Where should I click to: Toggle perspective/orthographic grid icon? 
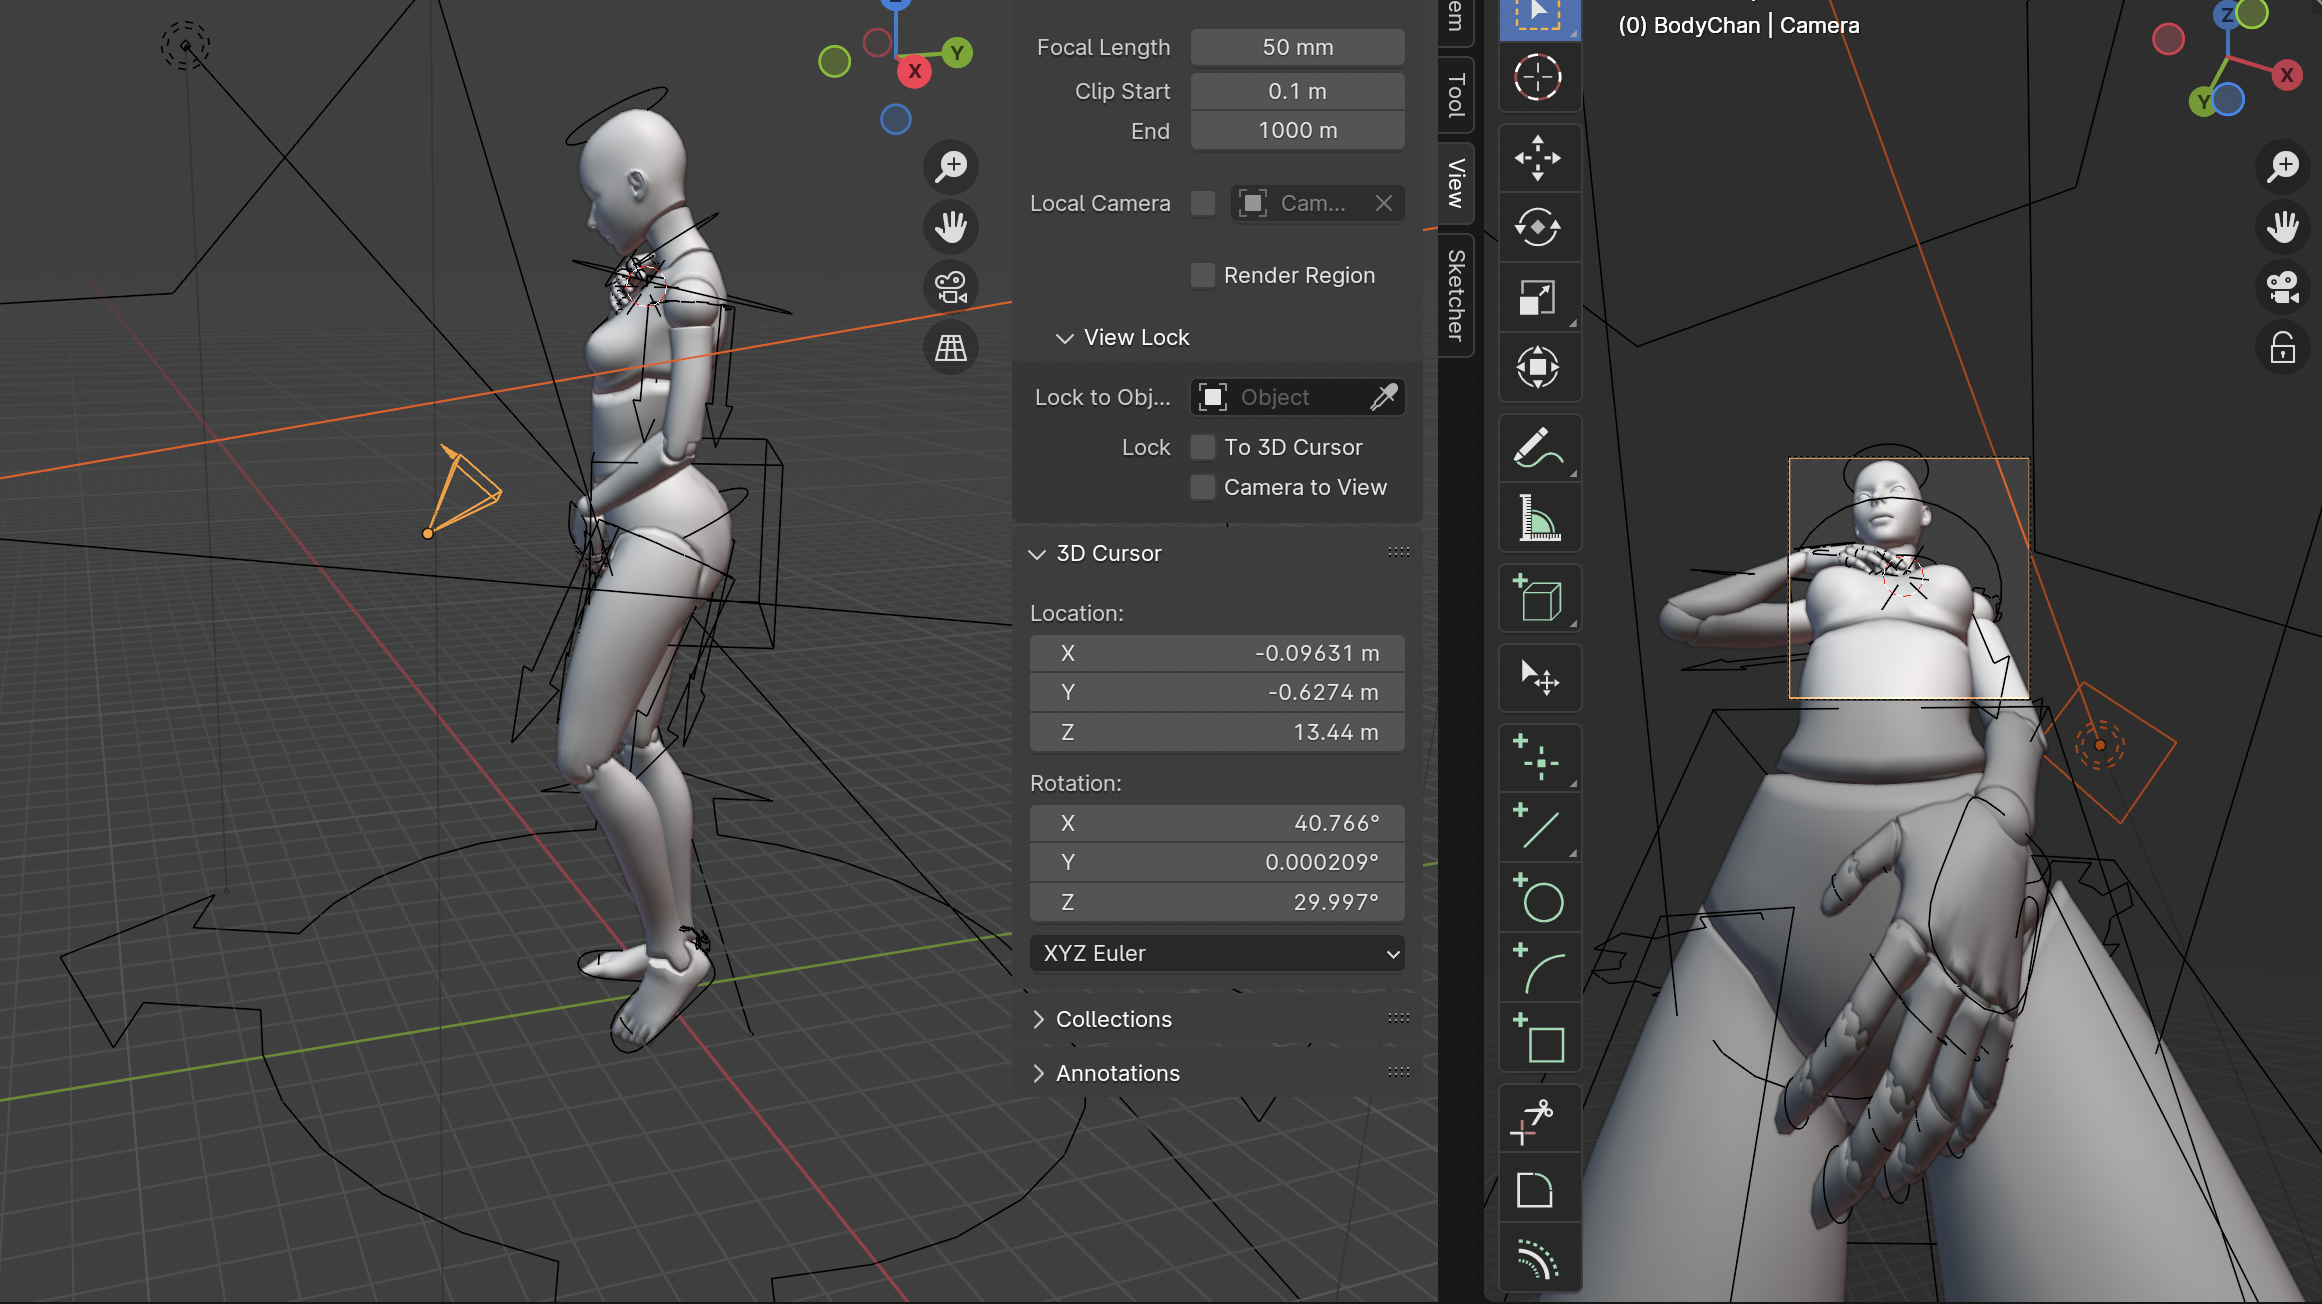[951, 348]
